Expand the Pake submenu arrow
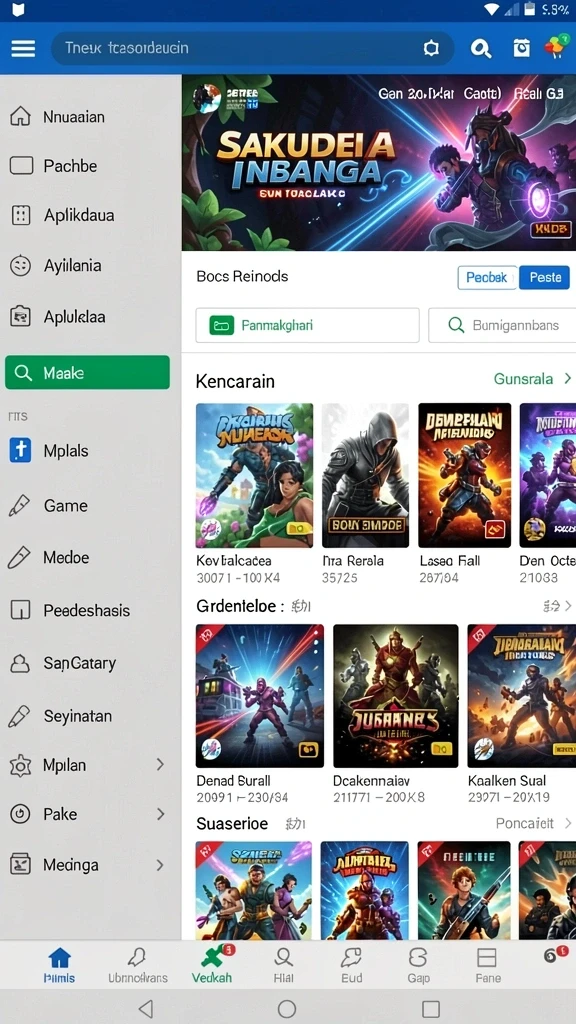This screenshot has height=1024, width=576. coord(160,814)
